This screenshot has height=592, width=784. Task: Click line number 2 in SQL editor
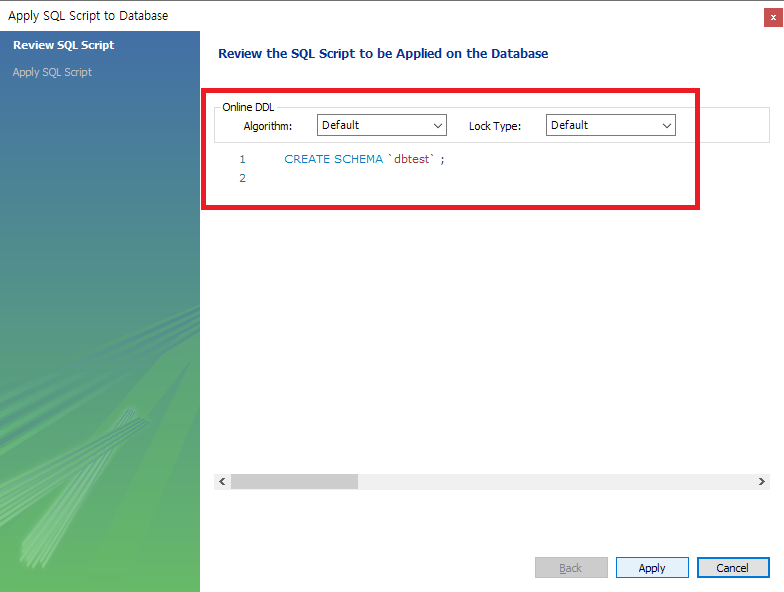click(242, 178)
